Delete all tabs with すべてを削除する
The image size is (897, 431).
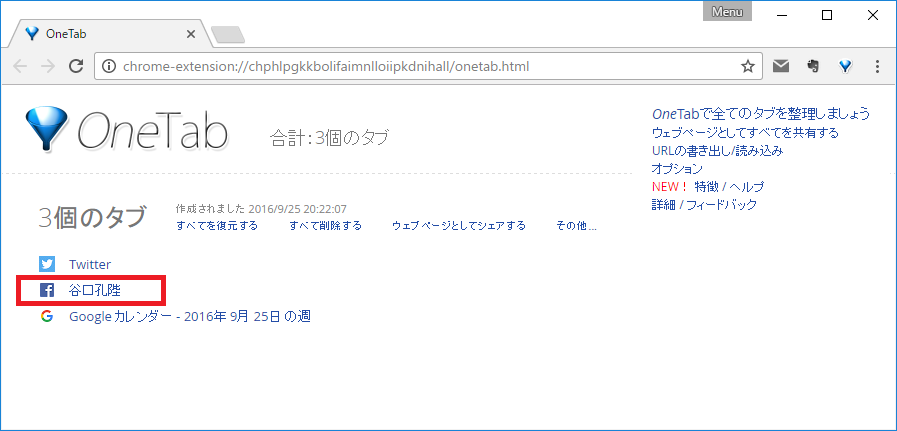[325, 225]
